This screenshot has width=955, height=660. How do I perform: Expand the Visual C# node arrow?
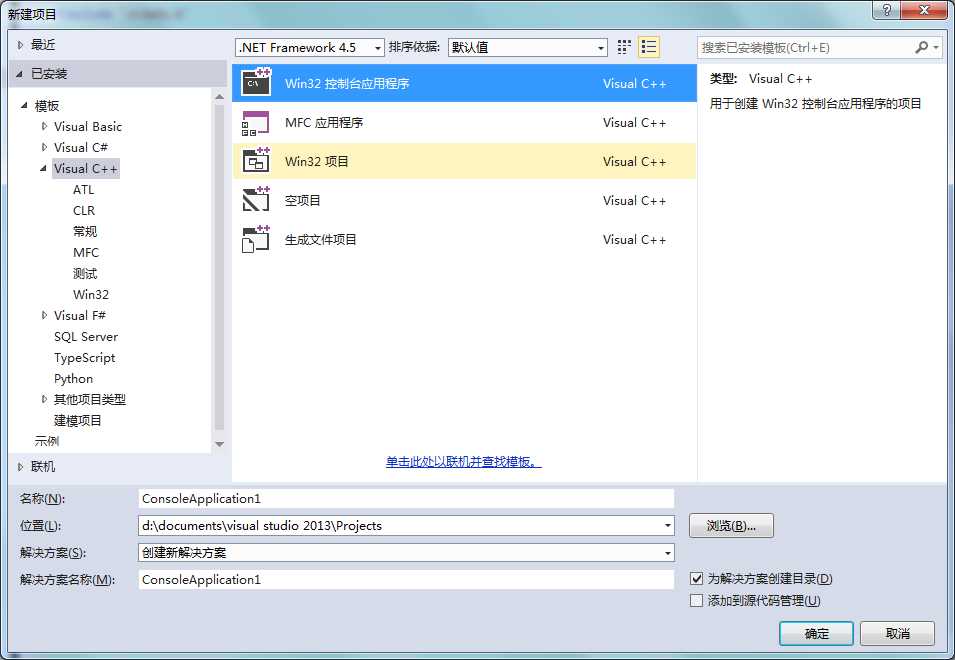click(x=44, y=147)
